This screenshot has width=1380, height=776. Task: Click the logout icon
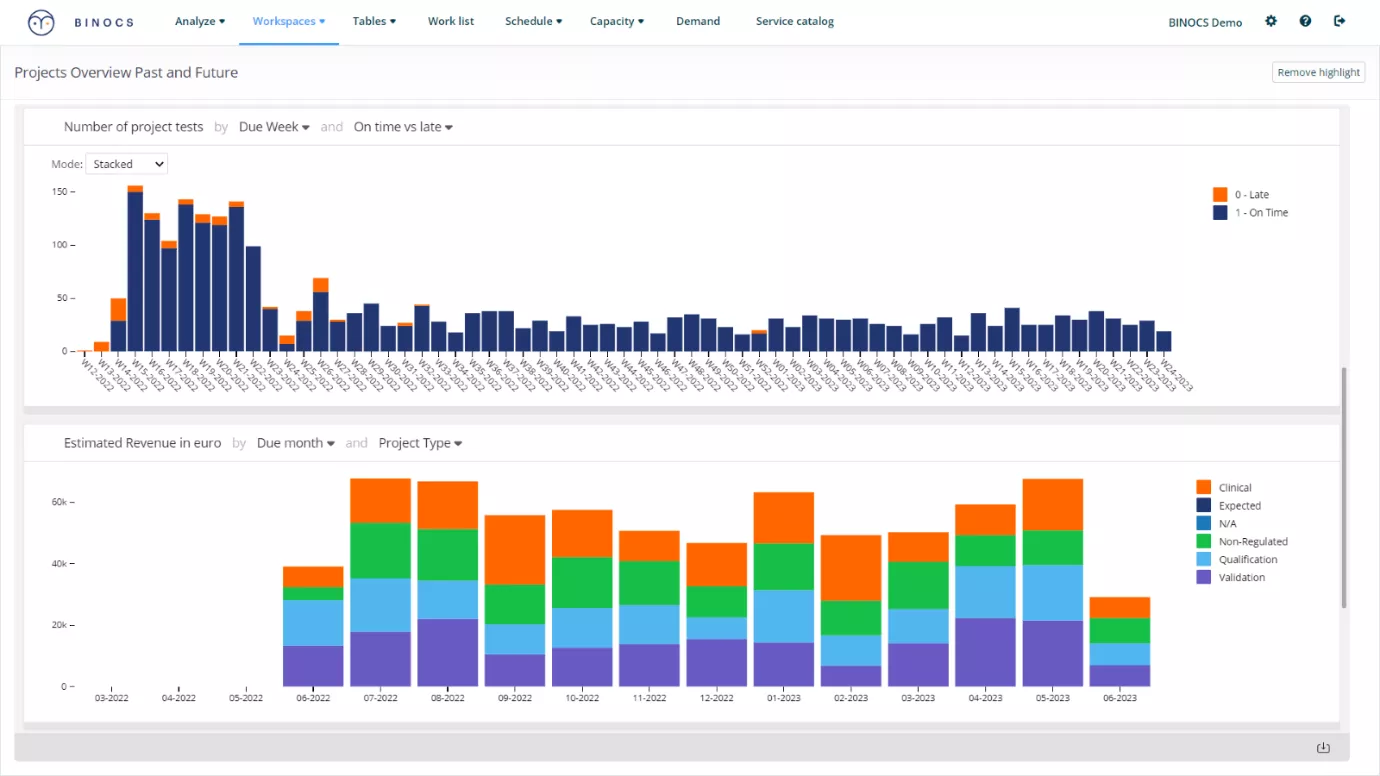(x=1340, y=21)
